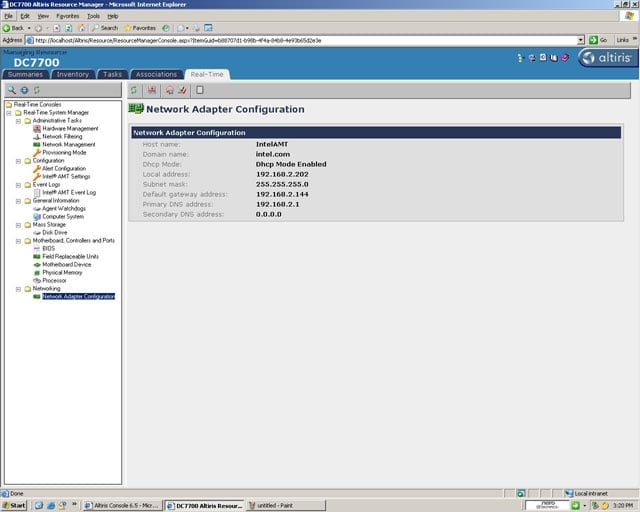
Task: Click the Go button
Action: (598, 40)
